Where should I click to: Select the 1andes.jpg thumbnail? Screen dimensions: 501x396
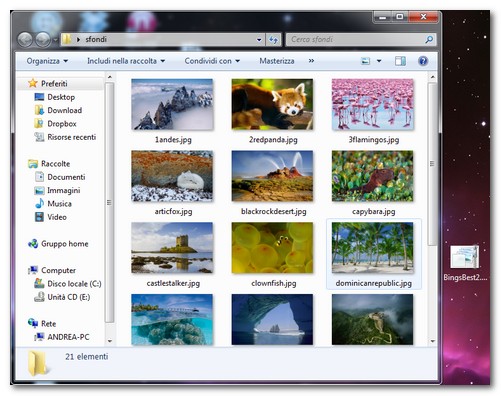172,104
